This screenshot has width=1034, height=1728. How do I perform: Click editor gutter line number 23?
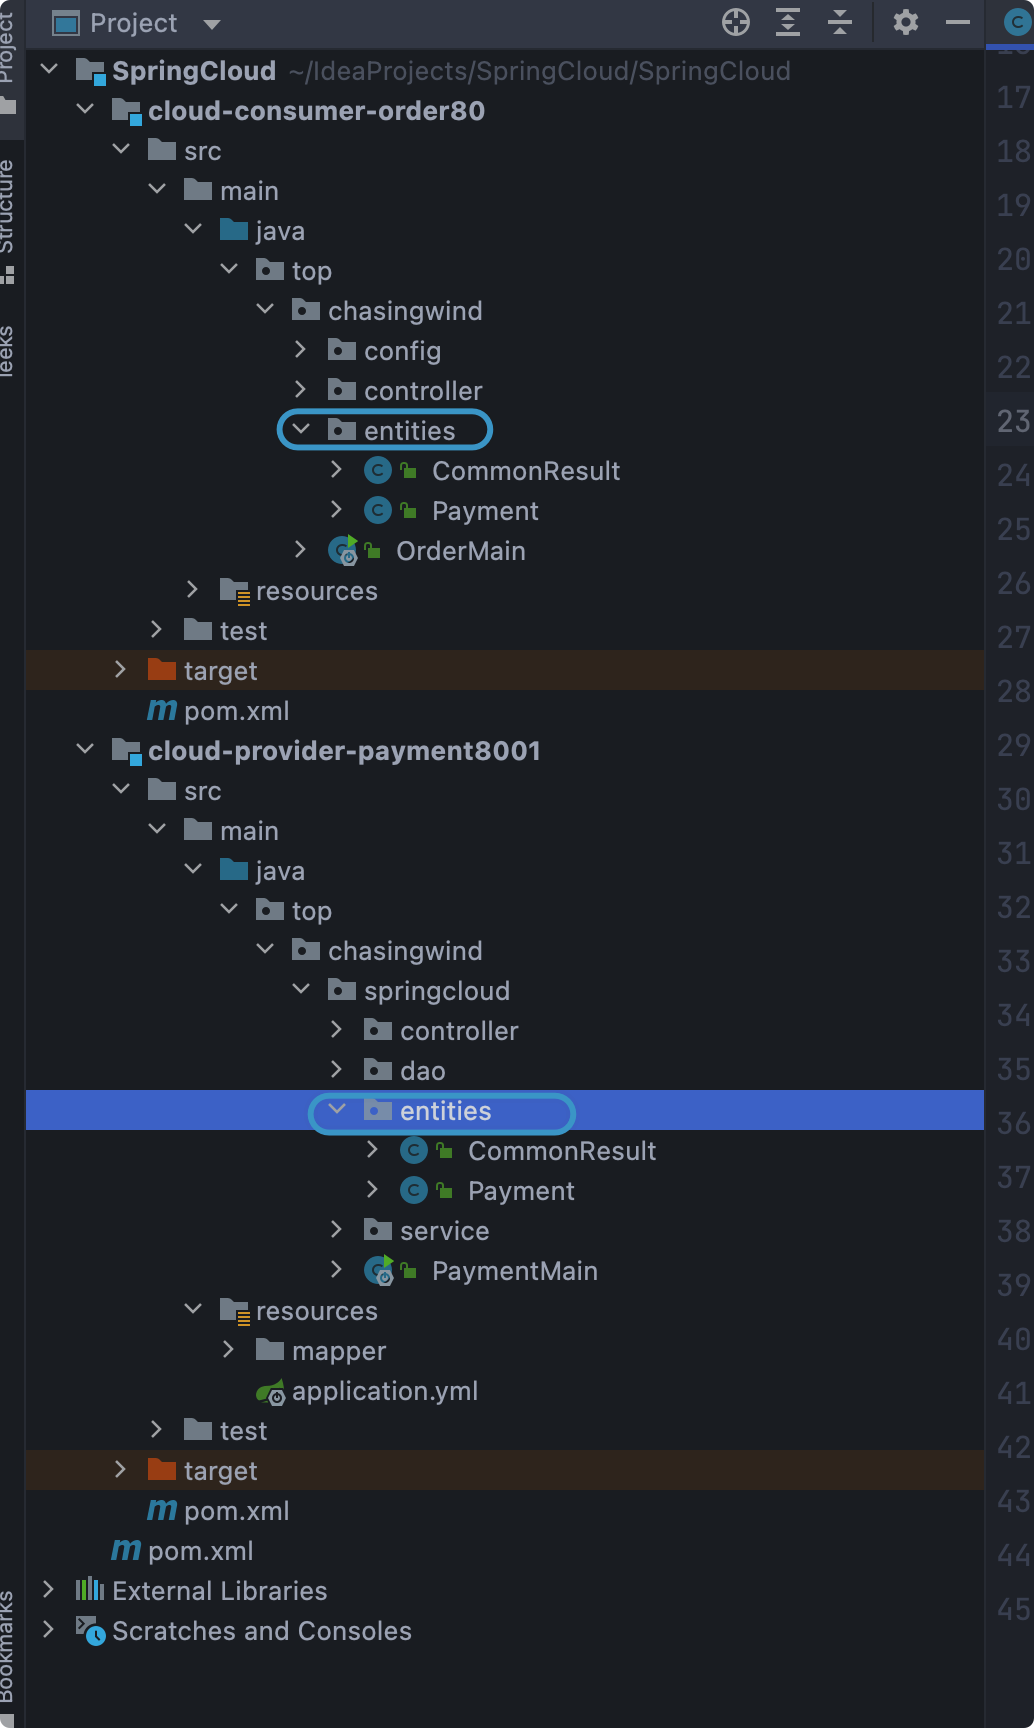(1013, 421)
